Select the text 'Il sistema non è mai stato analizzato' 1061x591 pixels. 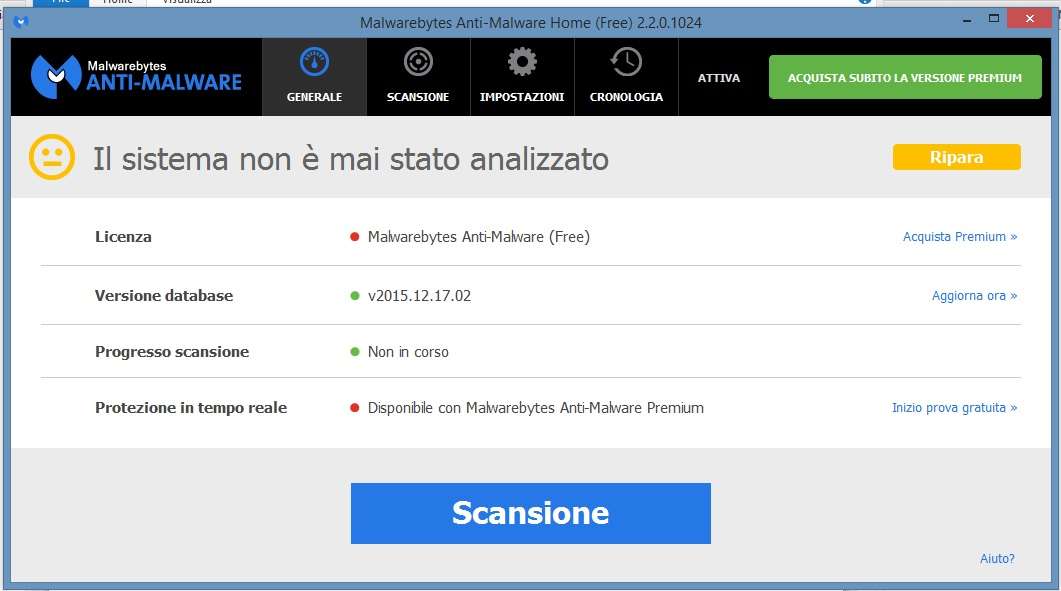[351, 159]
